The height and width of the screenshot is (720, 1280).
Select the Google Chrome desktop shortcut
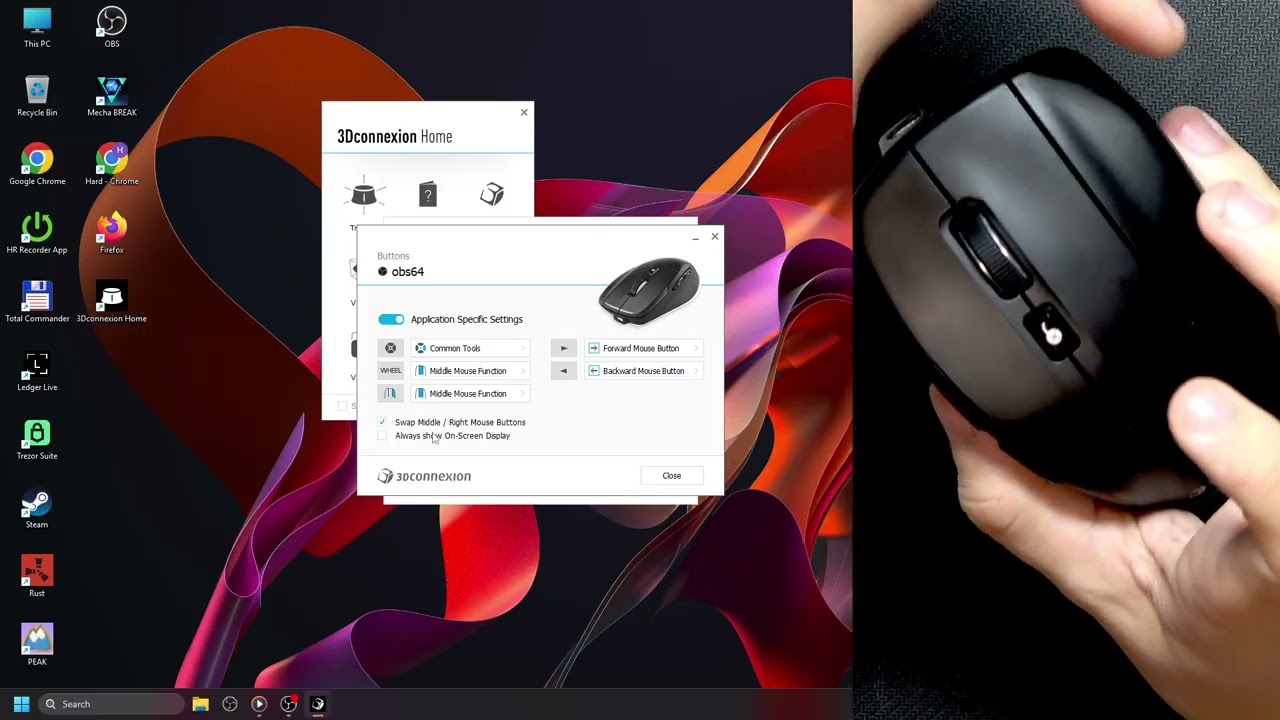(x=37, y=166)
